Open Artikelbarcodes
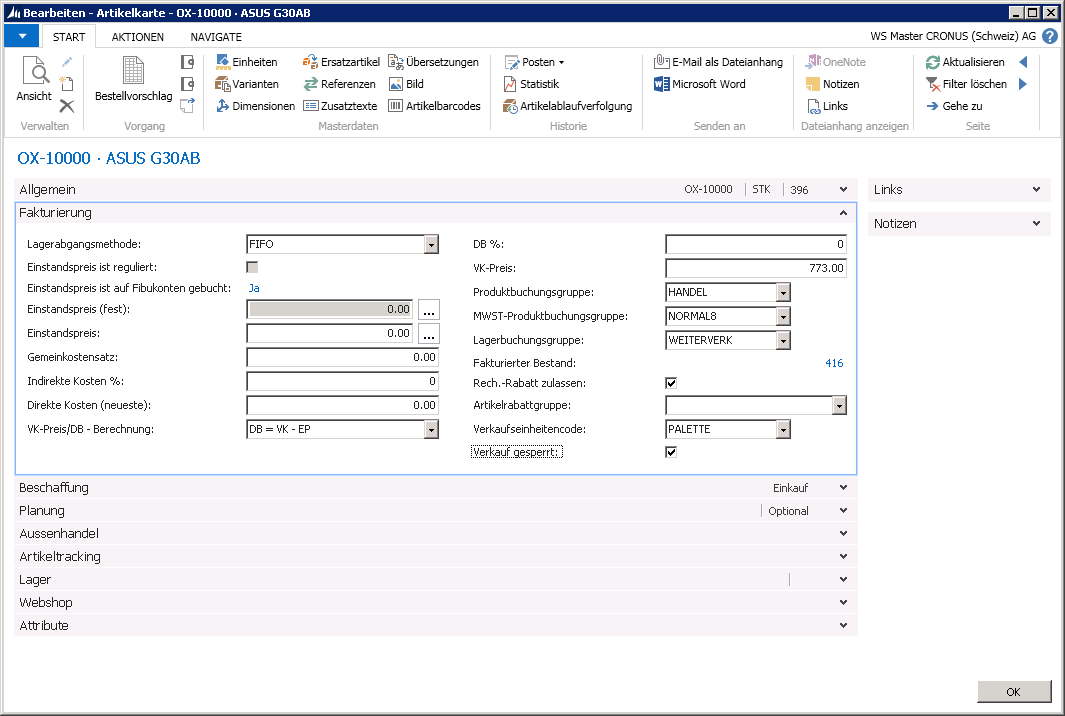The height and width of the screenshot is (716, 1065). pos(434,106)
